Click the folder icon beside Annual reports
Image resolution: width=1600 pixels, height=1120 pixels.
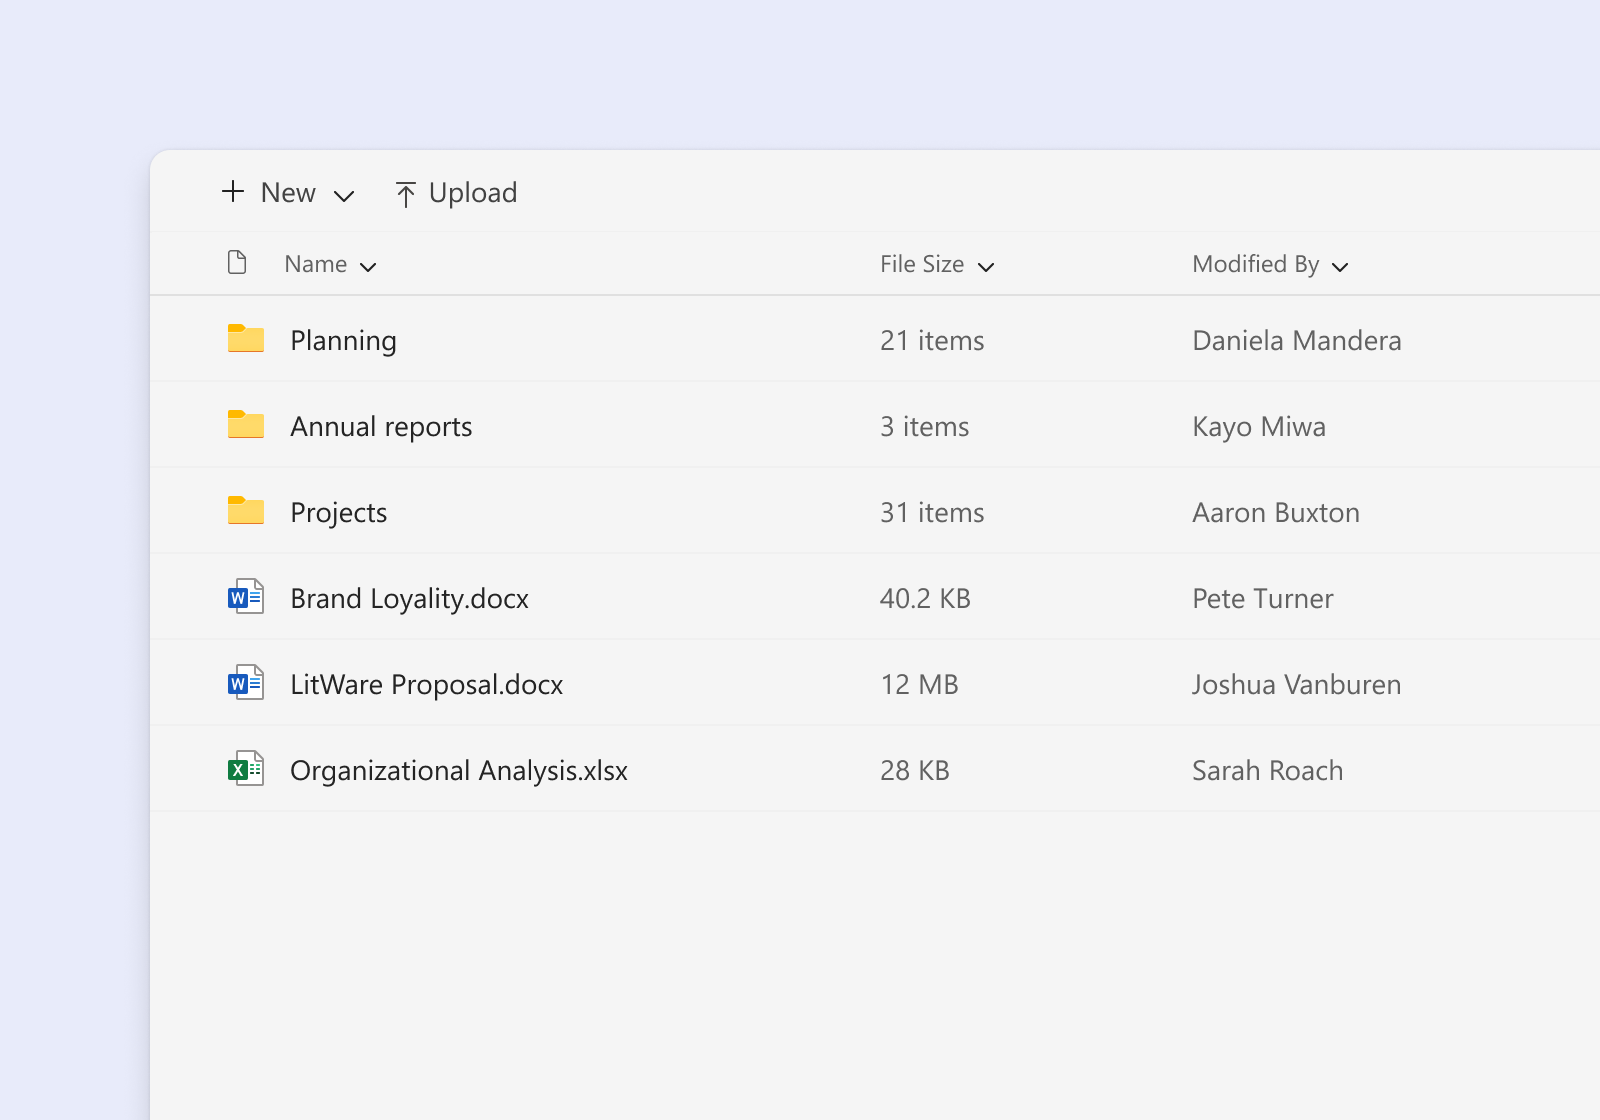pos(245,425)
